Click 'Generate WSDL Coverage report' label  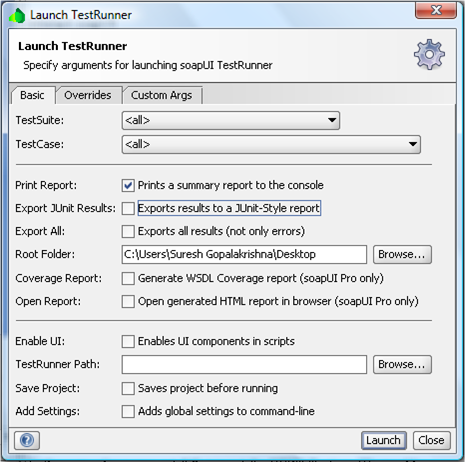click(x=261, y=278)
